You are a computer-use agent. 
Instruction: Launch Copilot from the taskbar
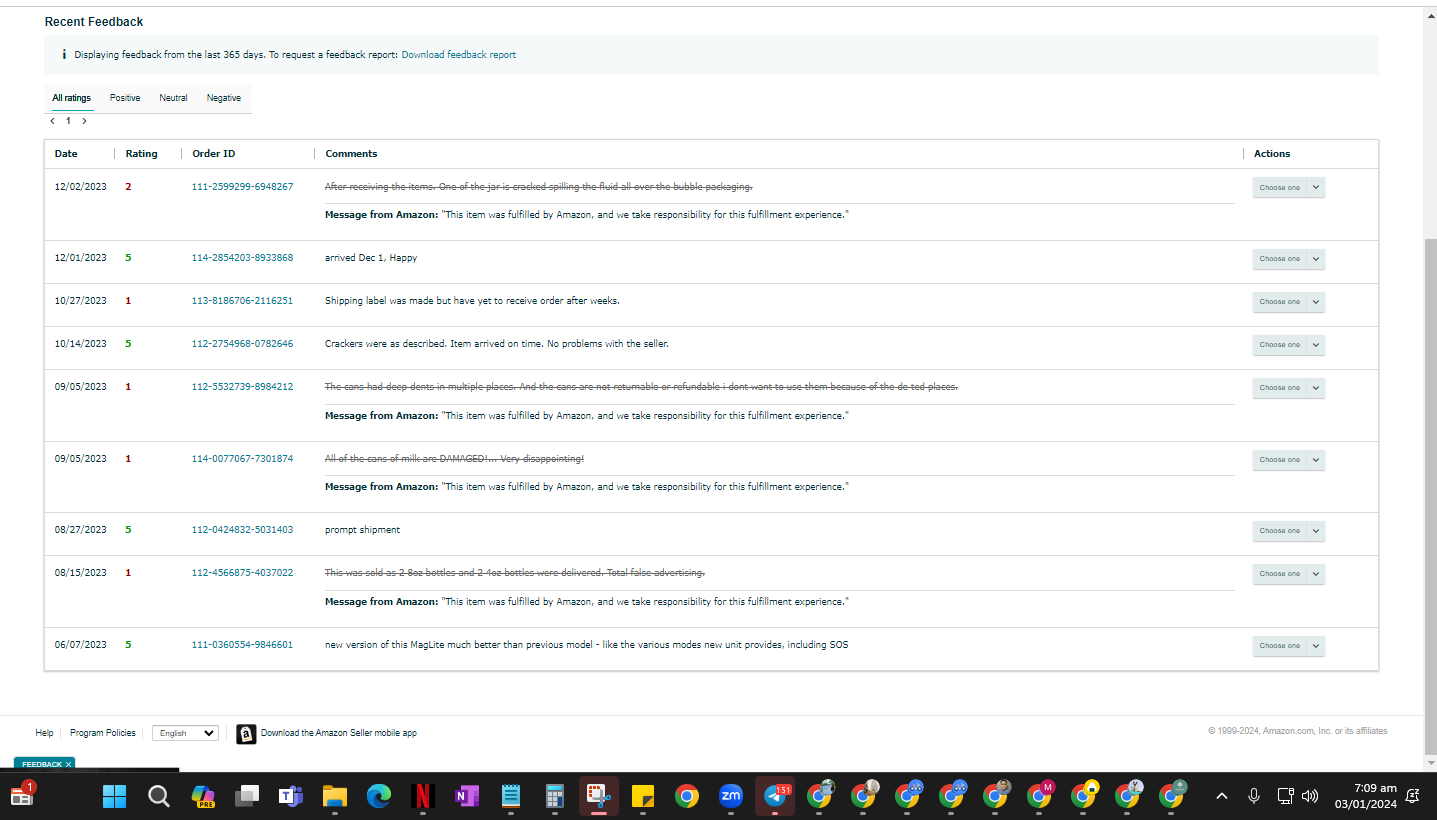click(203, 796)
